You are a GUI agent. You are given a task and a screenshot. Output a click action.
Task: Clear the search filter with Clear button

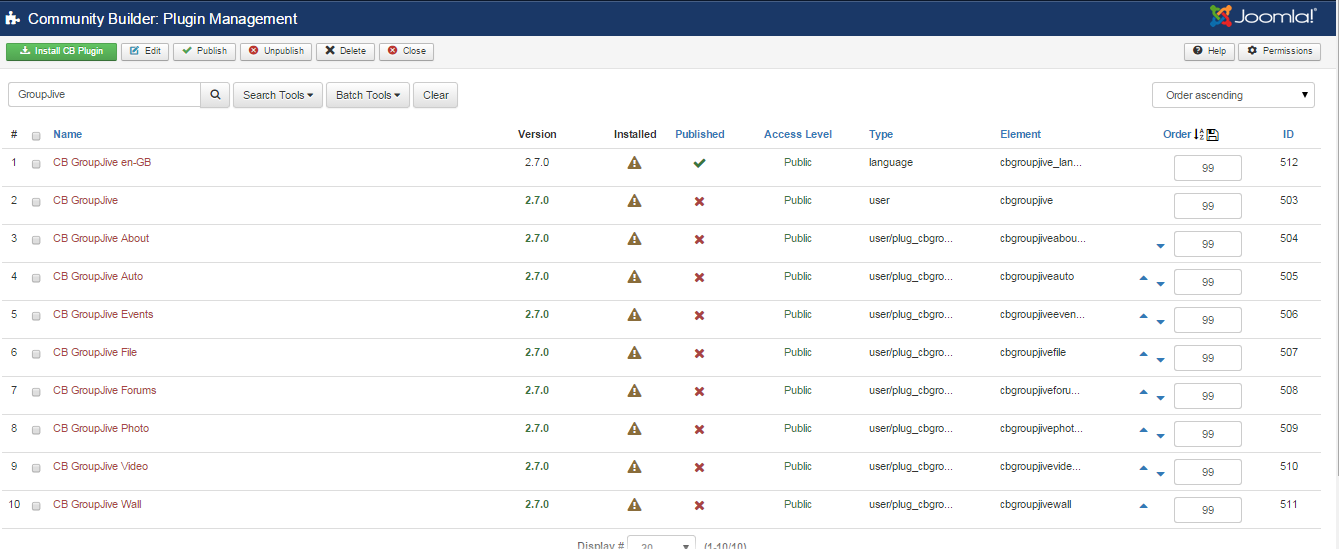435,95
